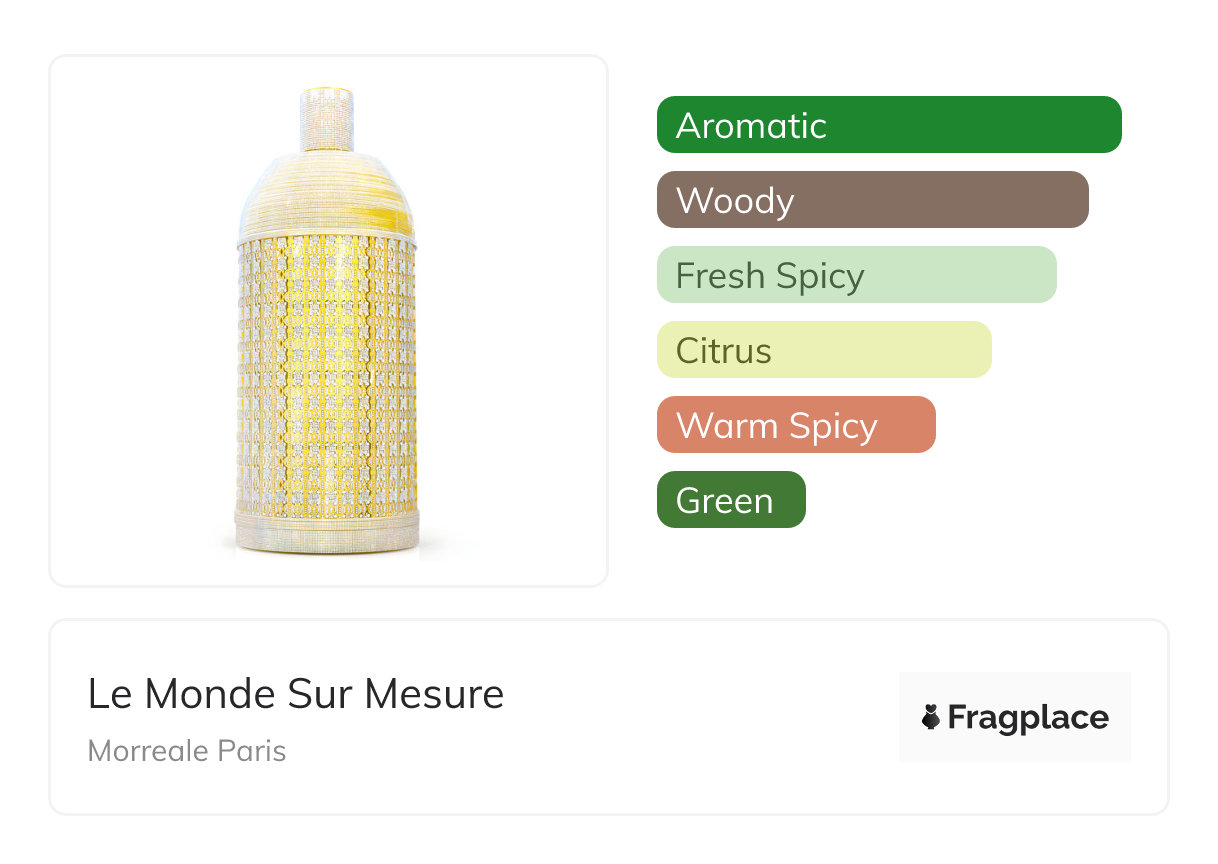Image resolution: width=1218 pixels, height=864 pixels.
Task: Click the Fragplace wordmark text
Action: pyautogui.click(x=1028, y=718)
